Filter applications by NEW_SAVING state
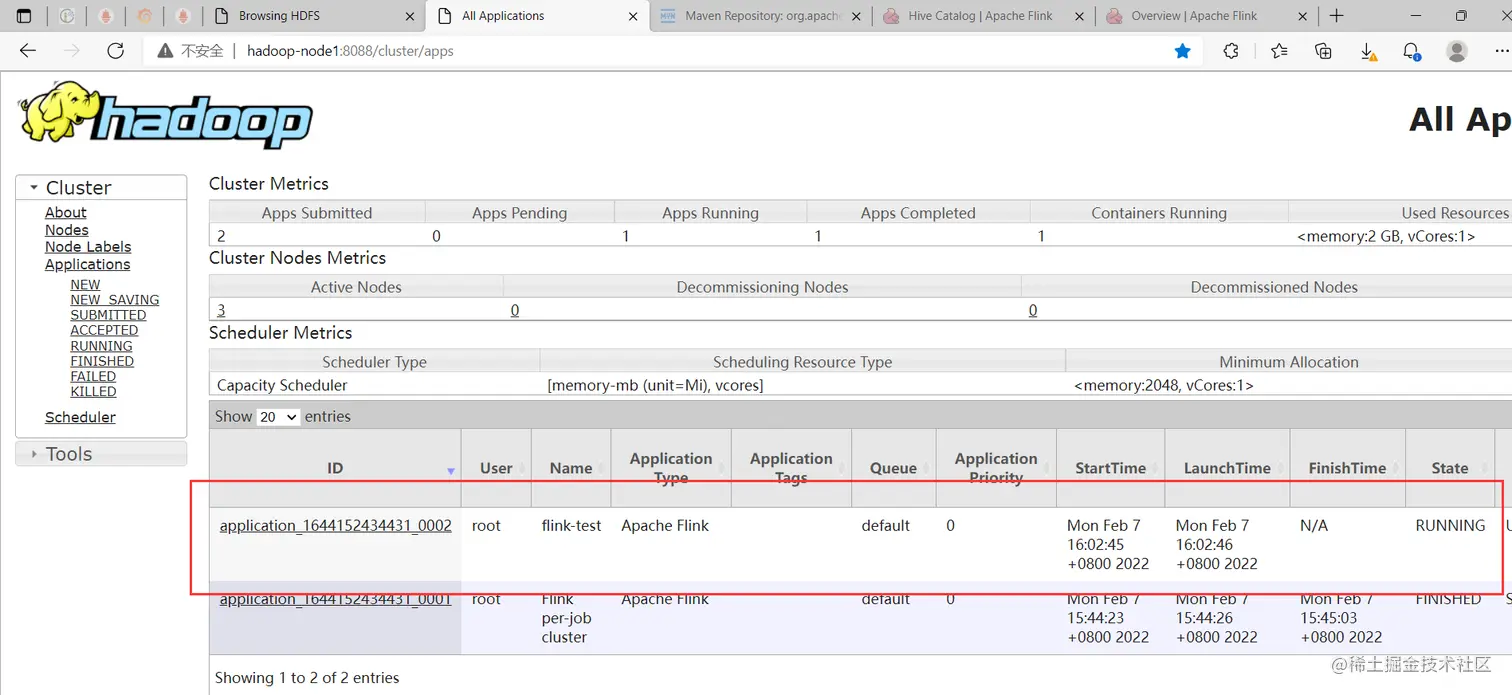Image resolution: width=1512 pixels, height=695 pixels. pyautogui.click(x=114, y=300)
